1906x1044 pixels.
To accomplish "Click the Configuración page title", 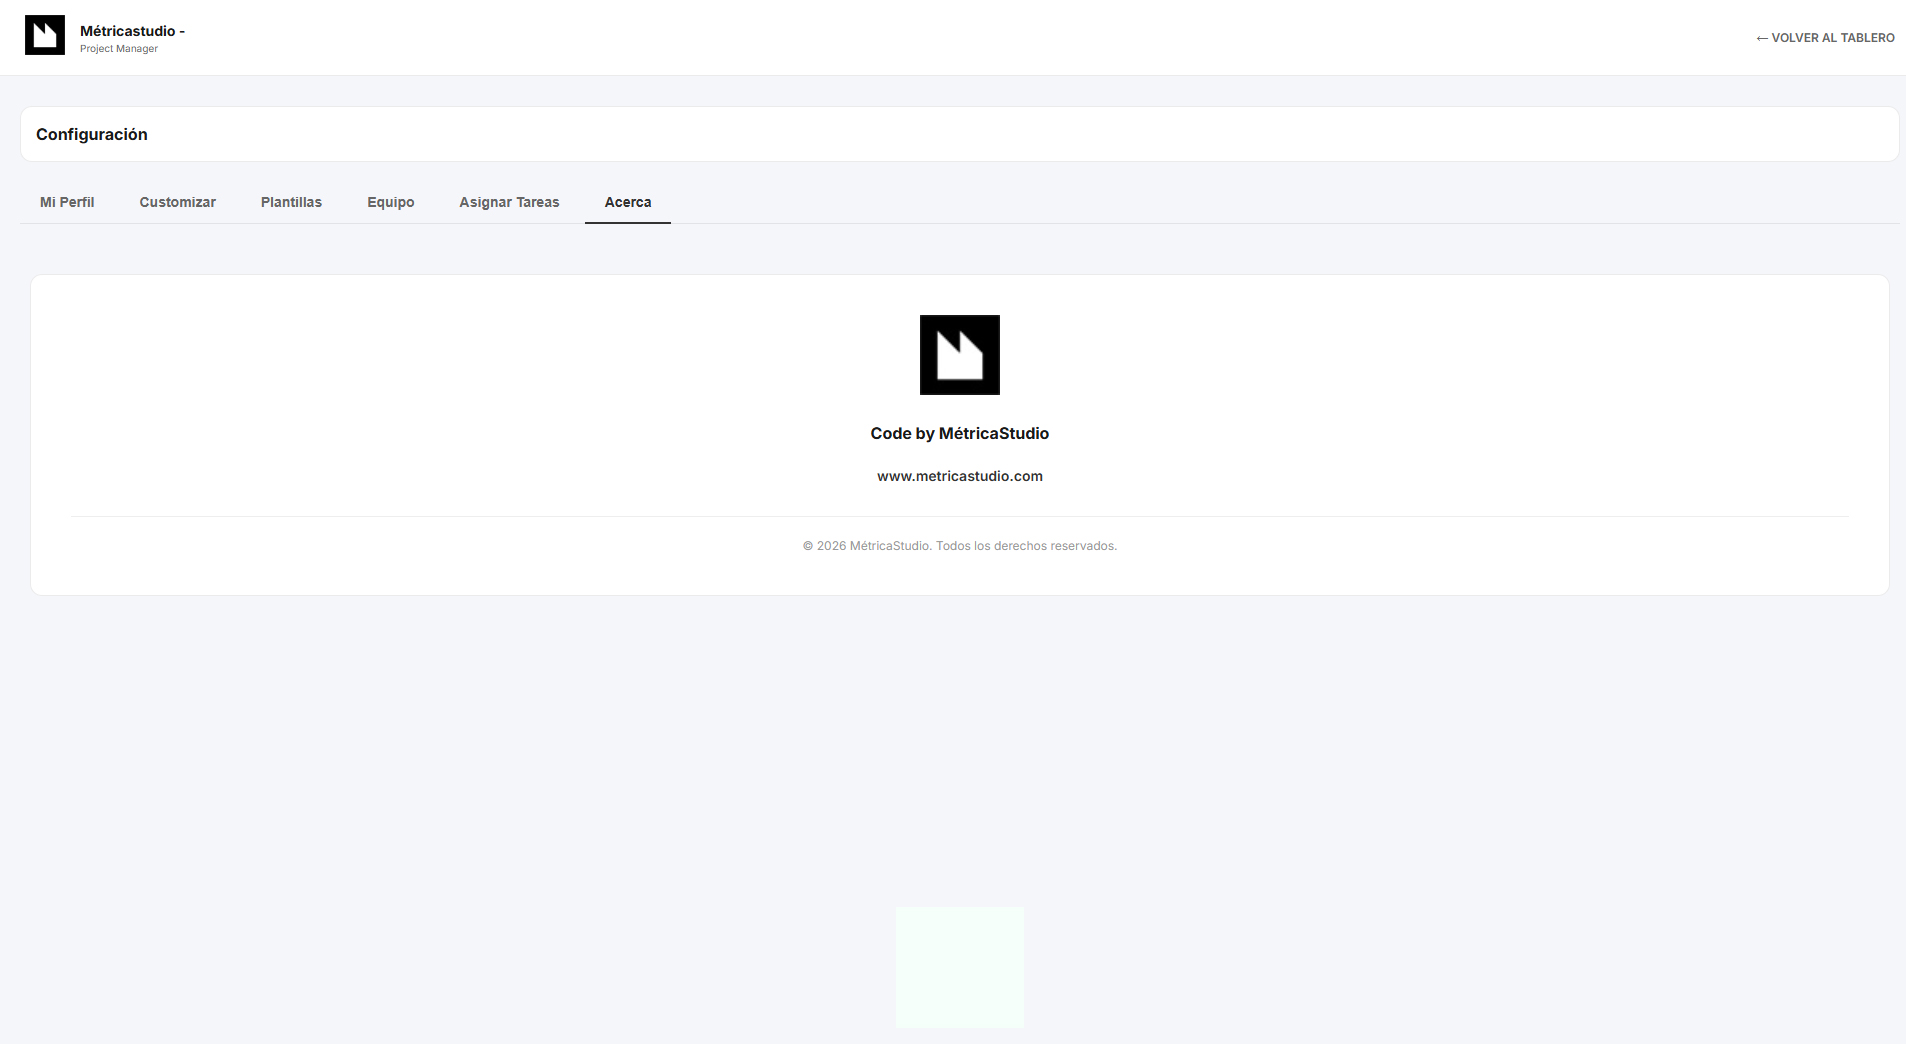I will point(92,134).
